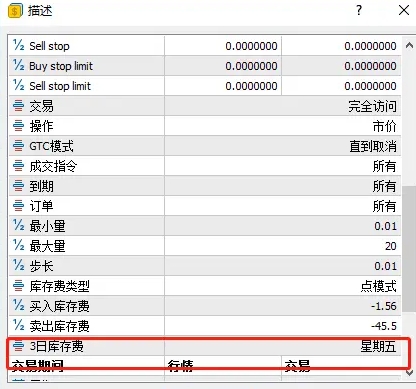
Task: Click the 交易期间 column header
Action: click(x=38, y=366)
